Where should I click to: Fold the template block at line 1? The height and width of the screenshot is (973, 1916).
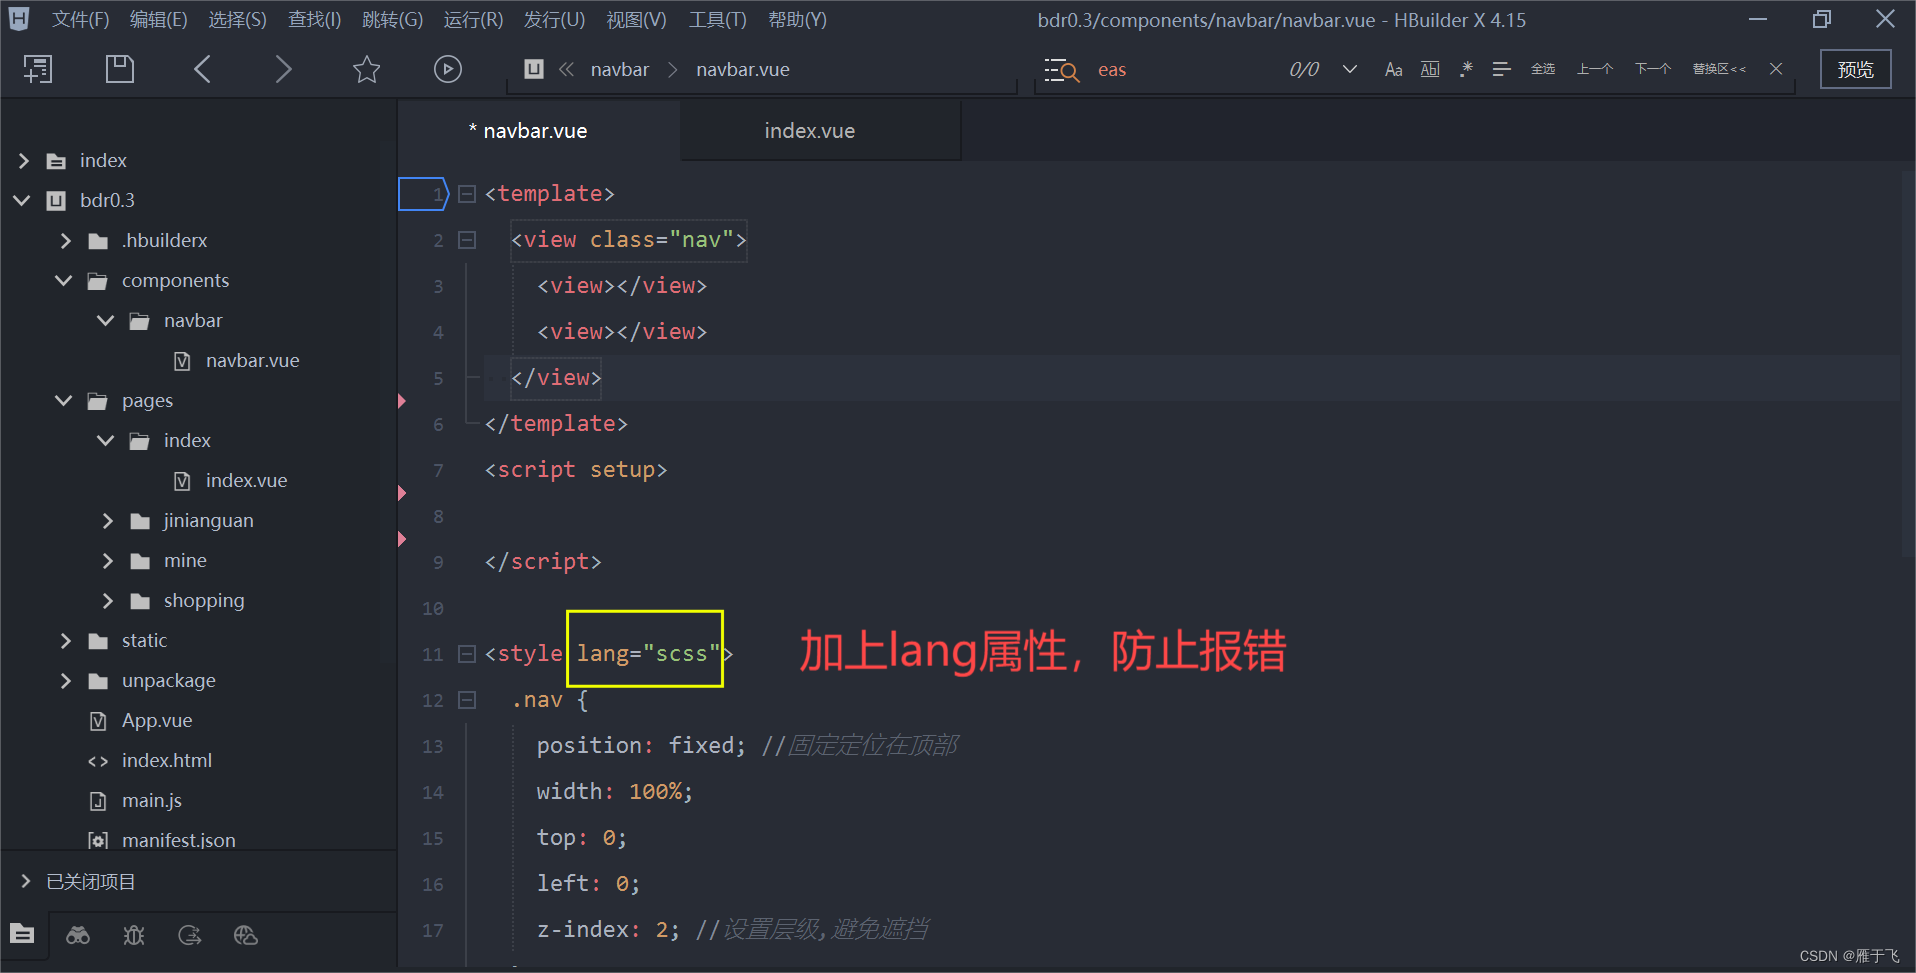pos(467,194)
